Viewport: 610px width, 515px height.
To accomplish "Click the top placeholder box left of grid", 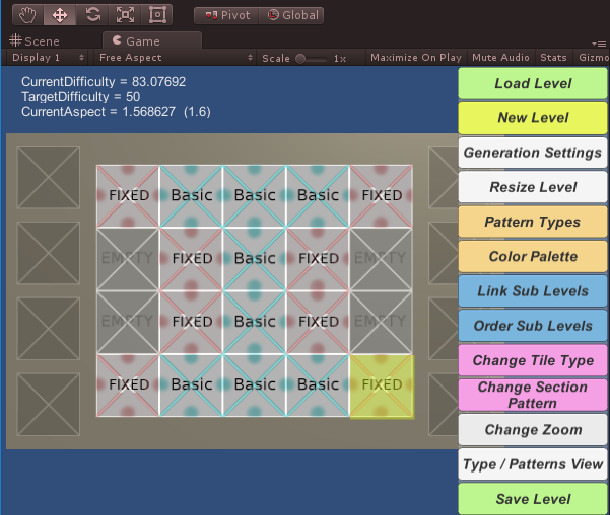I will [x=48, y=177].
